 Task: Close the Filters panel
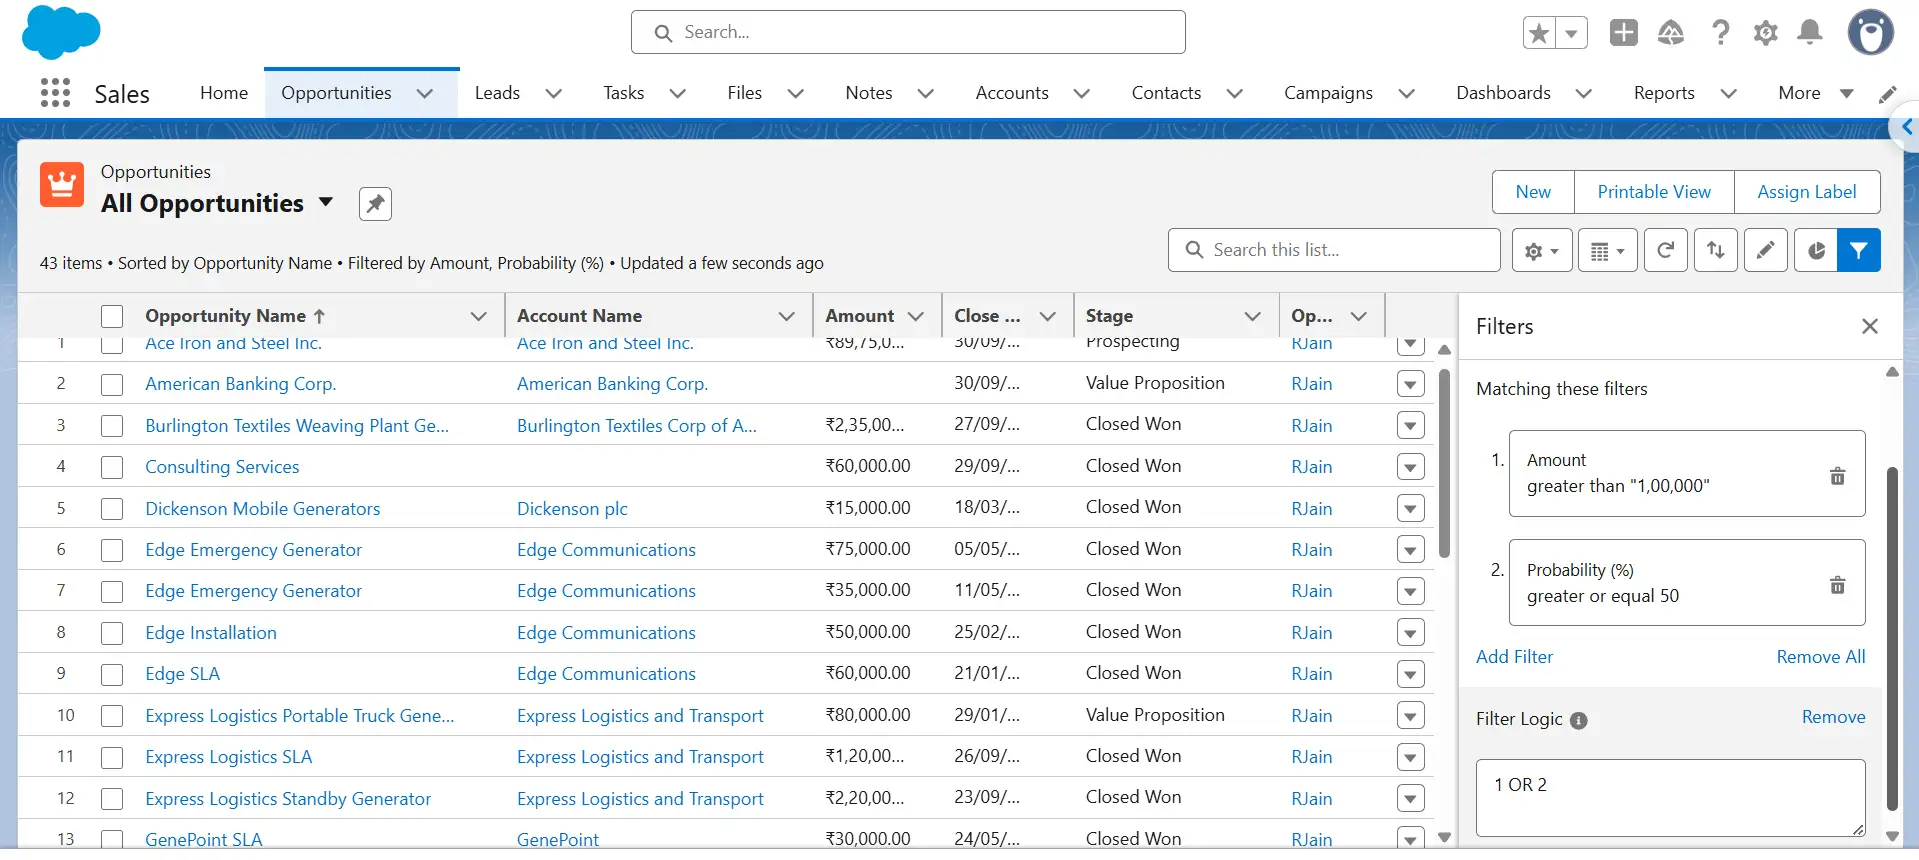[x=1870, y=326]
